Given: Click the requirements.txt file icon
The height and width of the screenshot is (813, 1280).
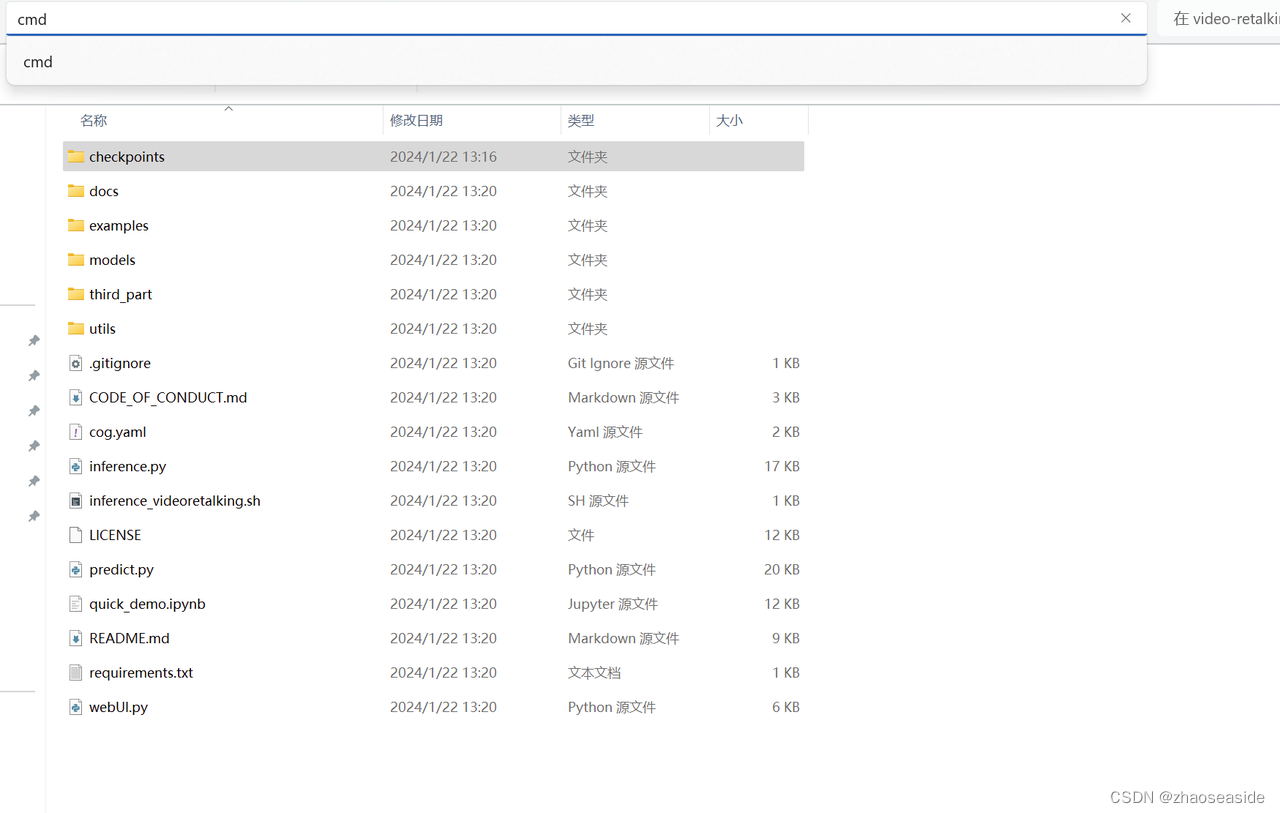Looking at the screenshot, I should [x=76, y=673].
